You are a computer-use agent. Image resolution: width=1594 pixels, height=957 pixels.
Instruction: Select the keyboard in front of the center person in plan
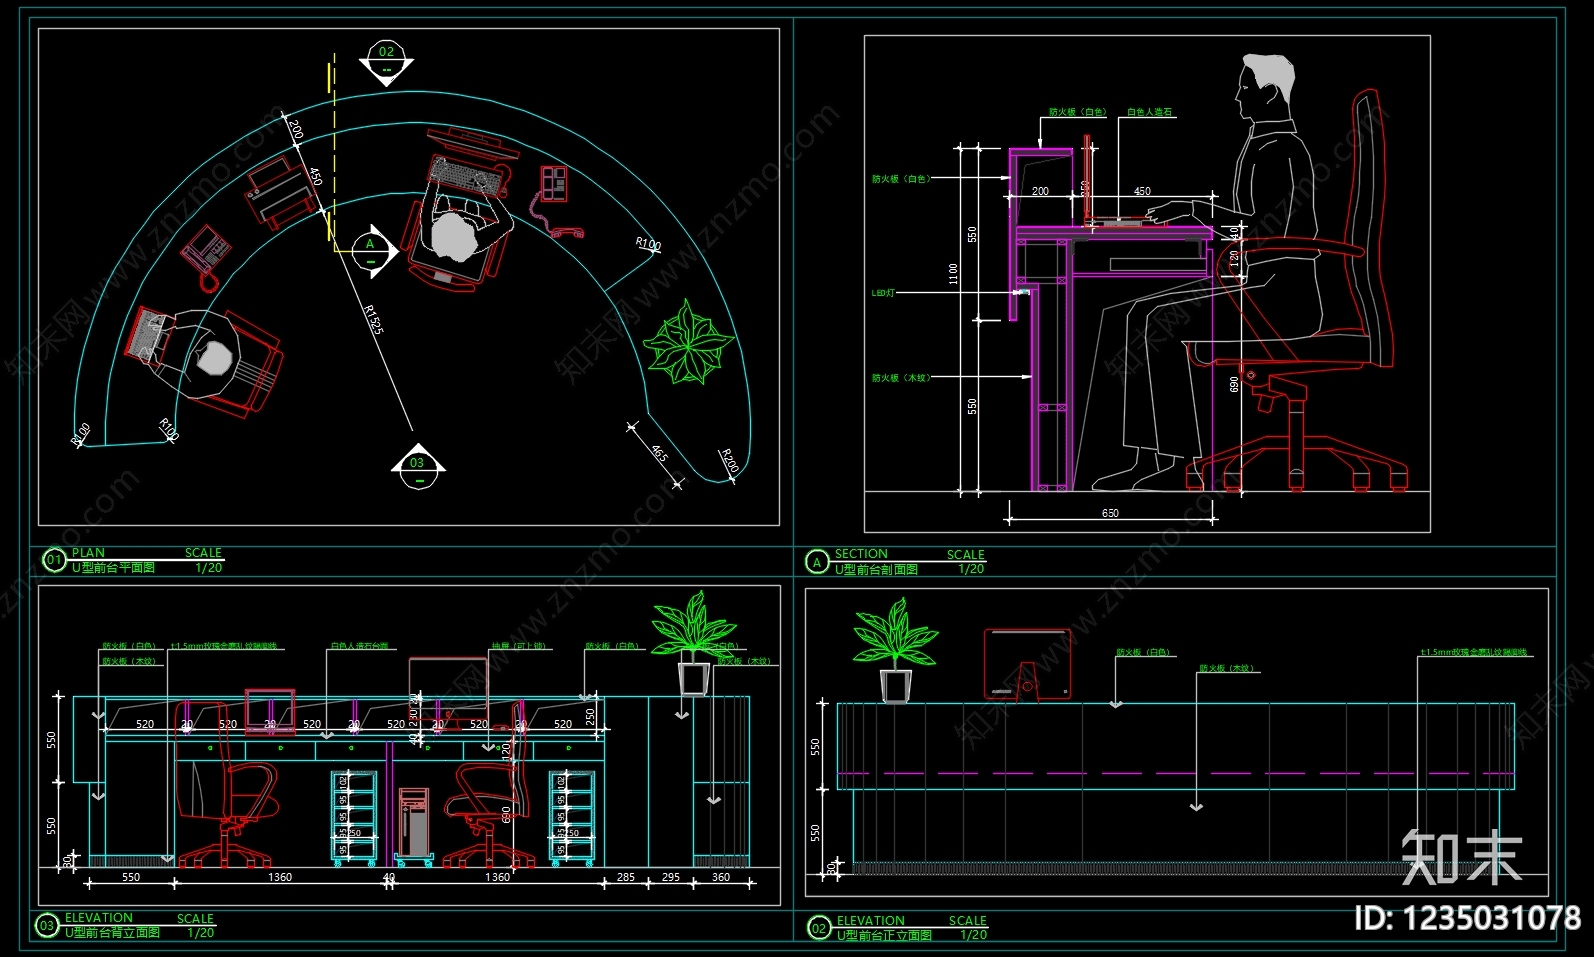pyautogui.click(x=466, y=178)
